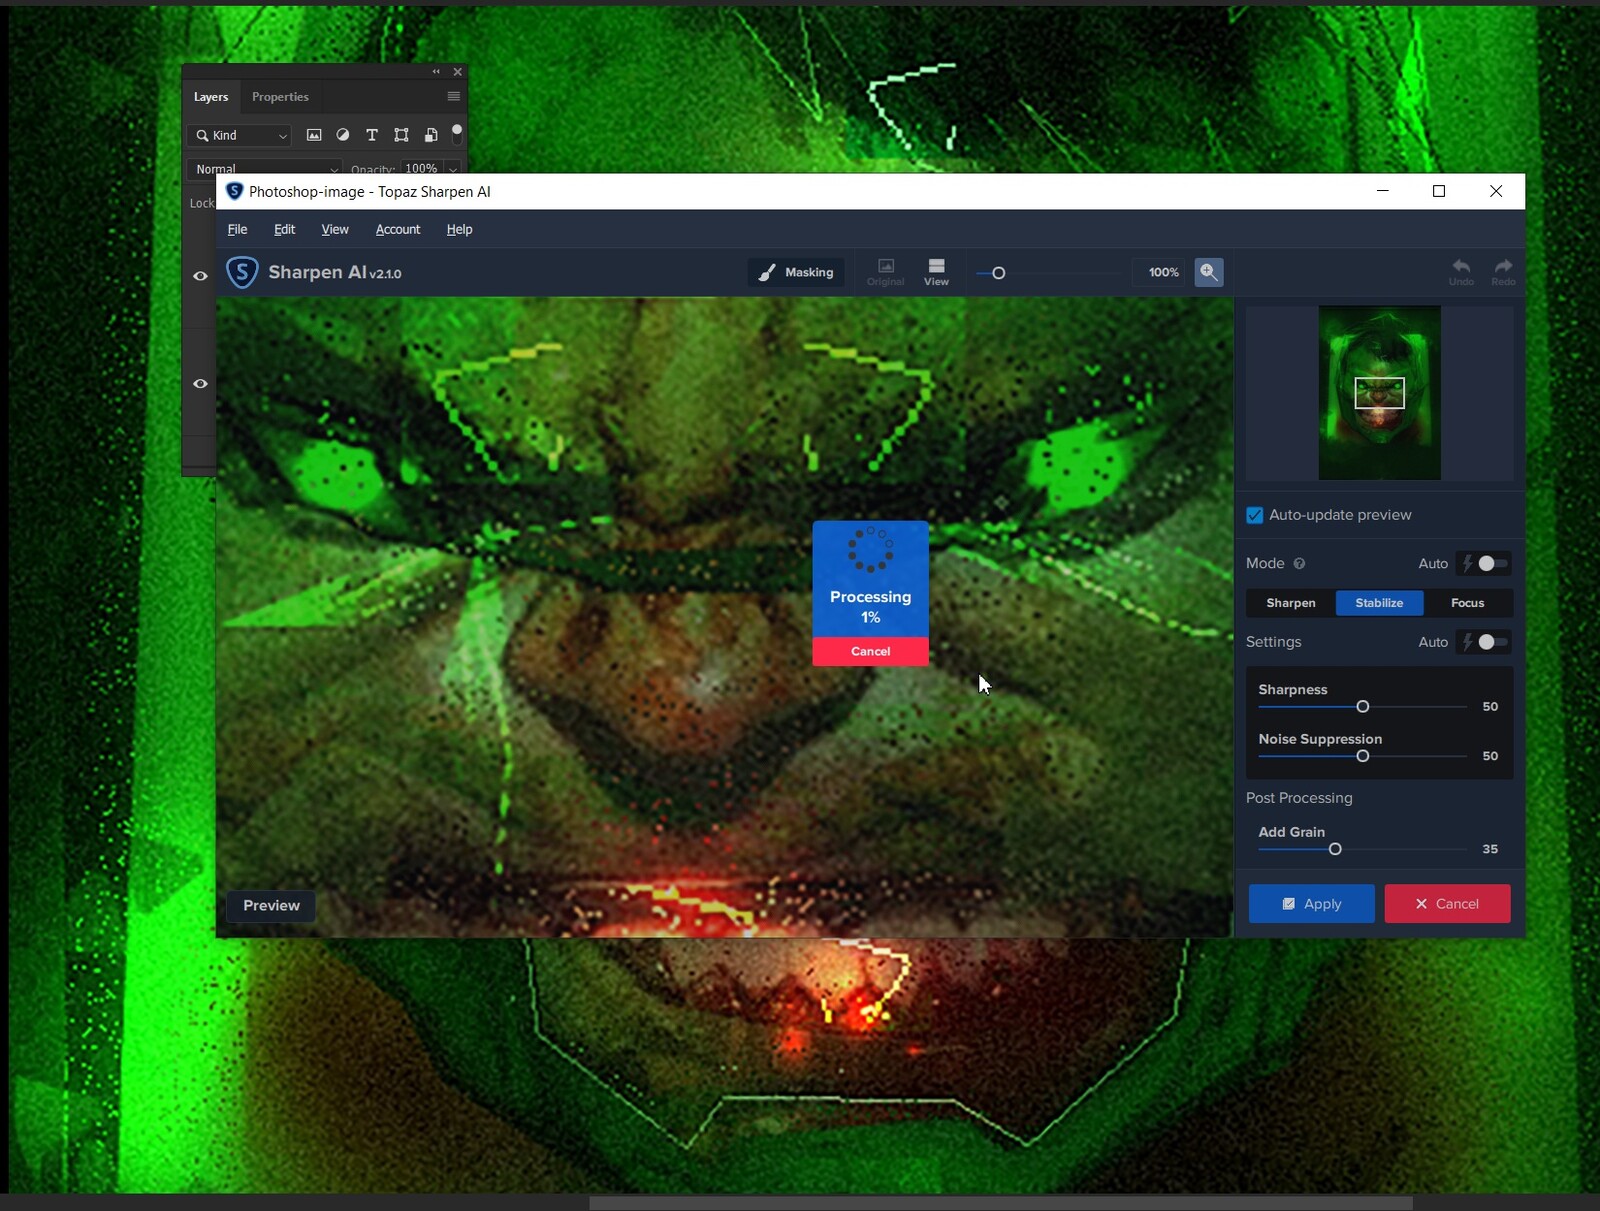Open the Account menu
The image size is (1600, 1211).
398,229
